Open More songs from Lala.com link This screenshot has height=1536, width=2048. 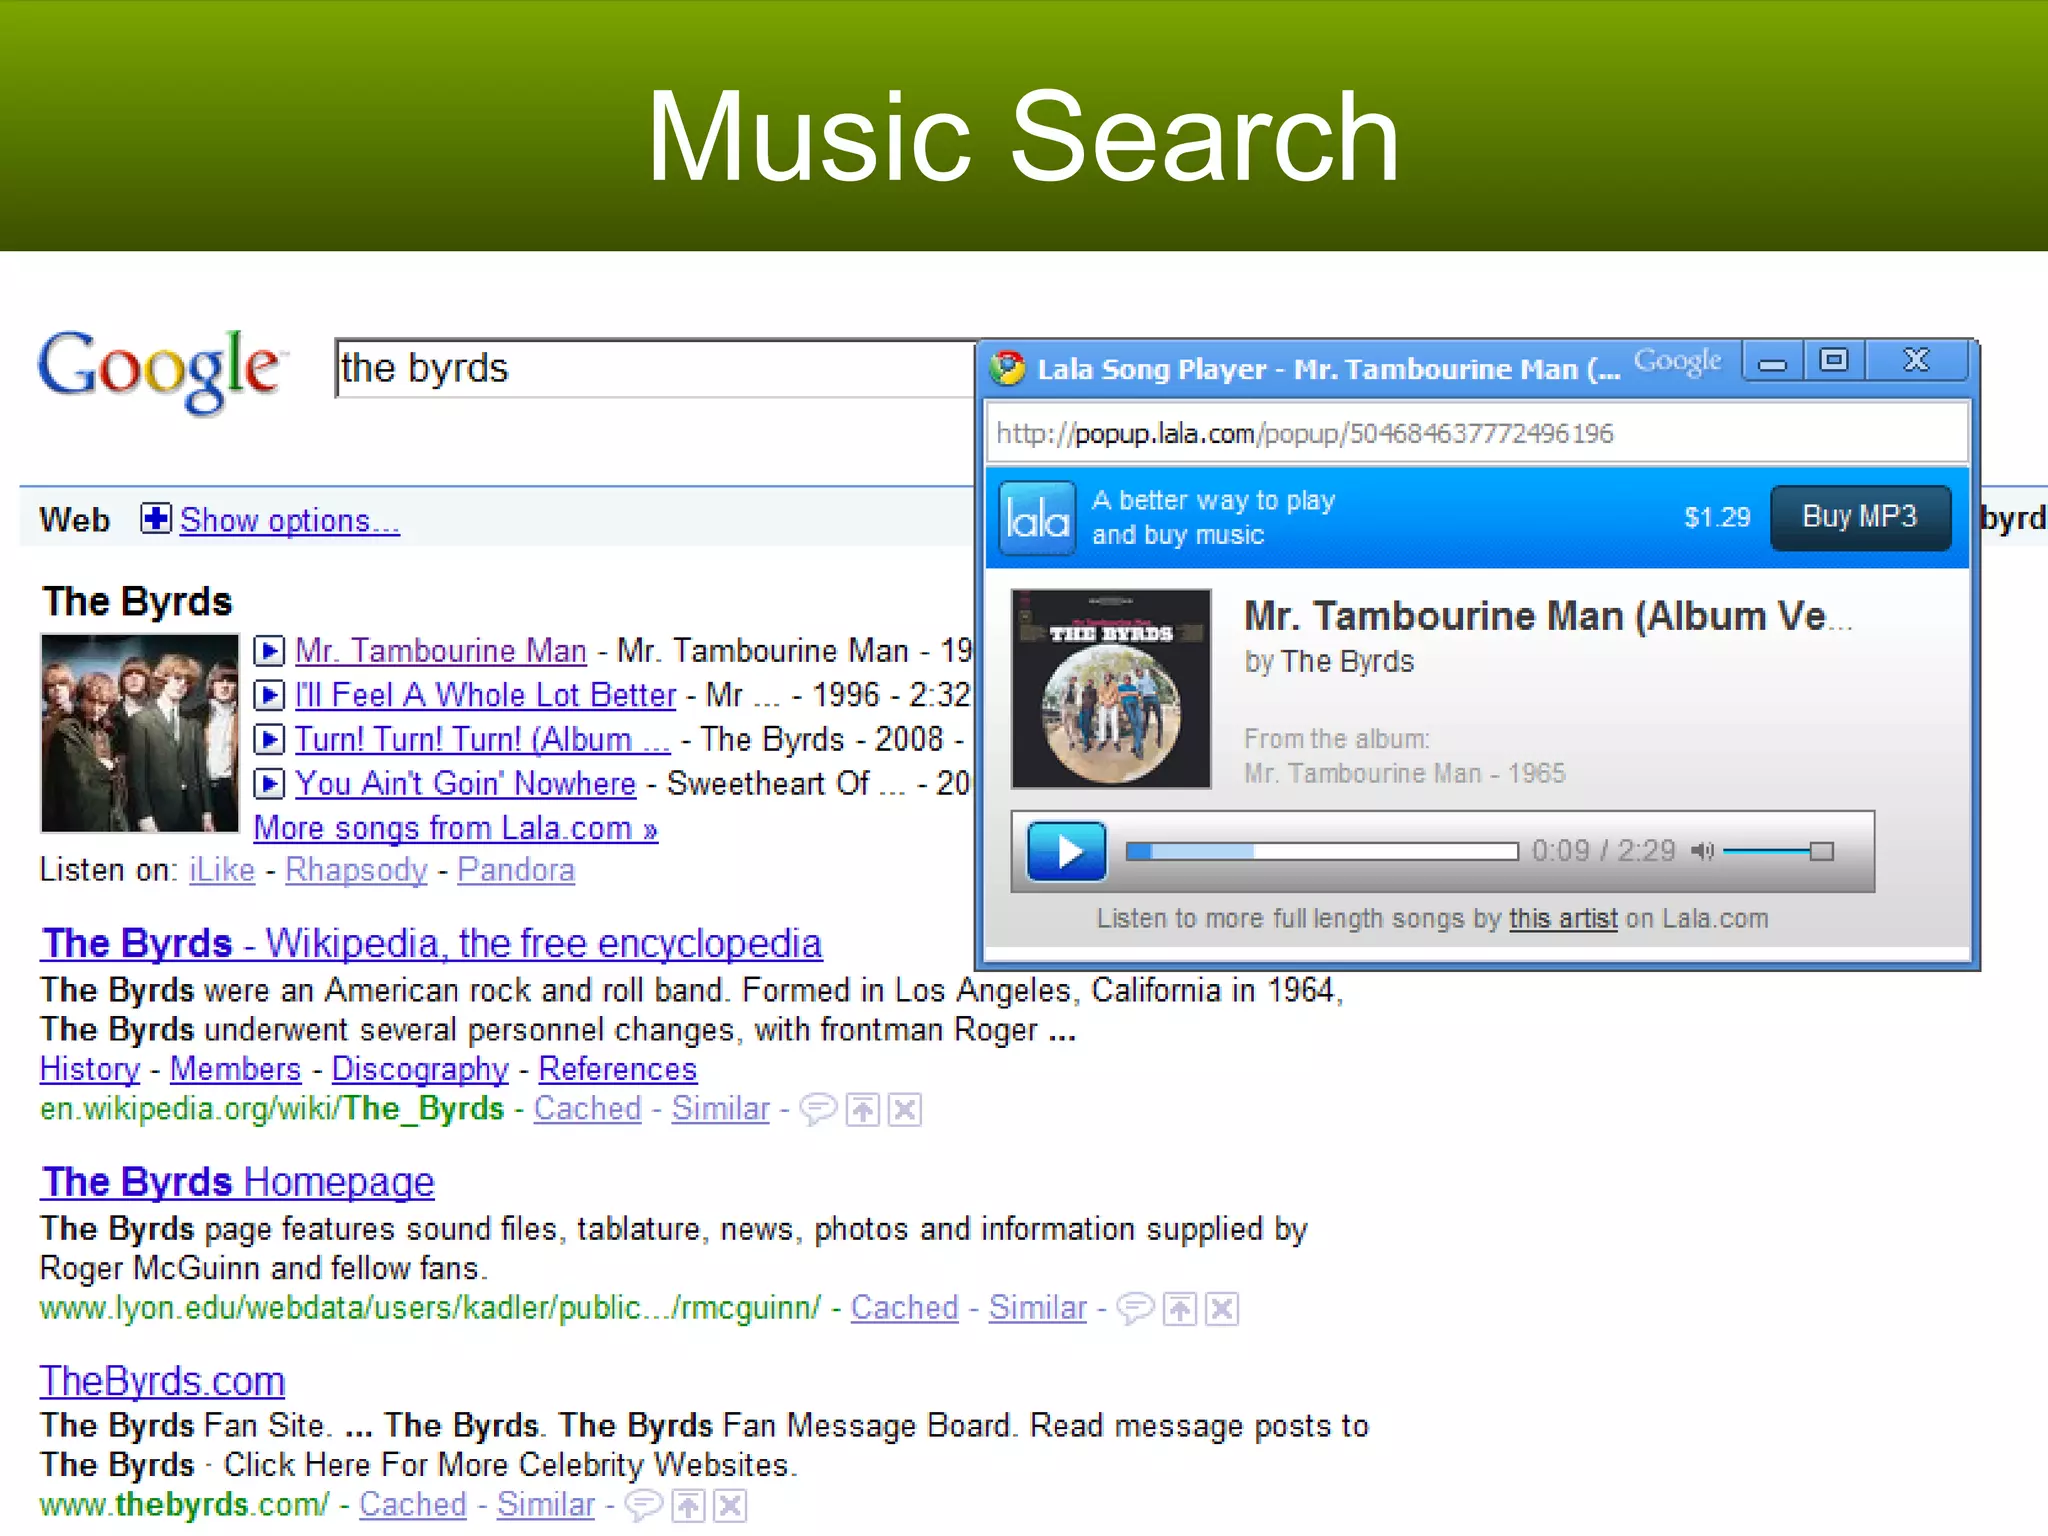[x=456, y=828]
